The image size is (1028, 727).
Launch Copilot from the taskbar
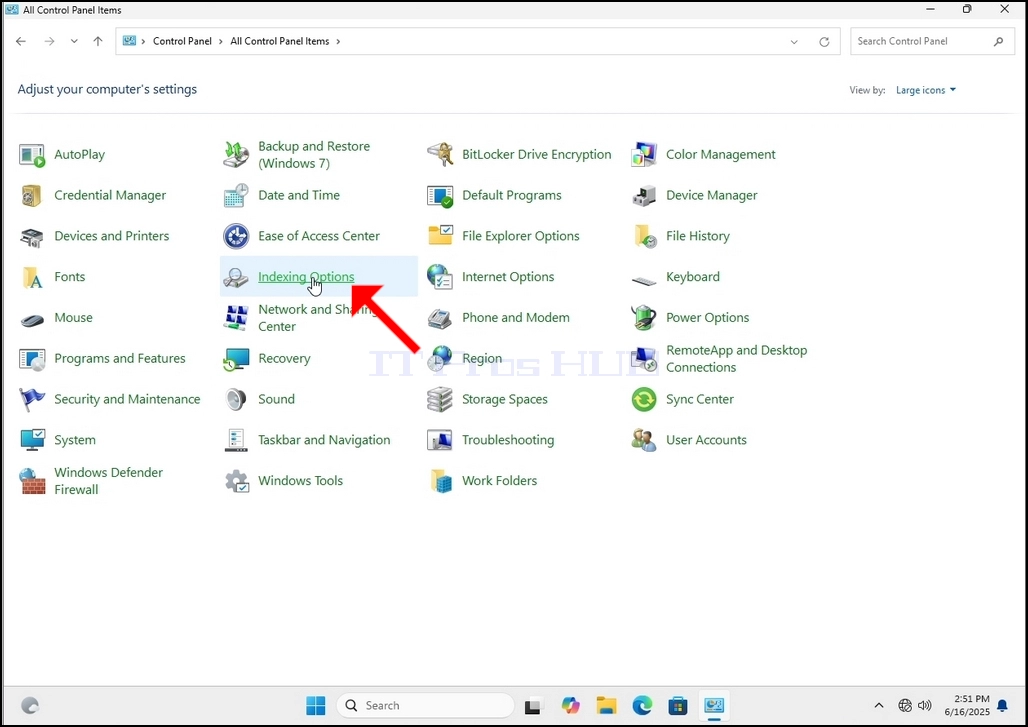click(570, 705)
